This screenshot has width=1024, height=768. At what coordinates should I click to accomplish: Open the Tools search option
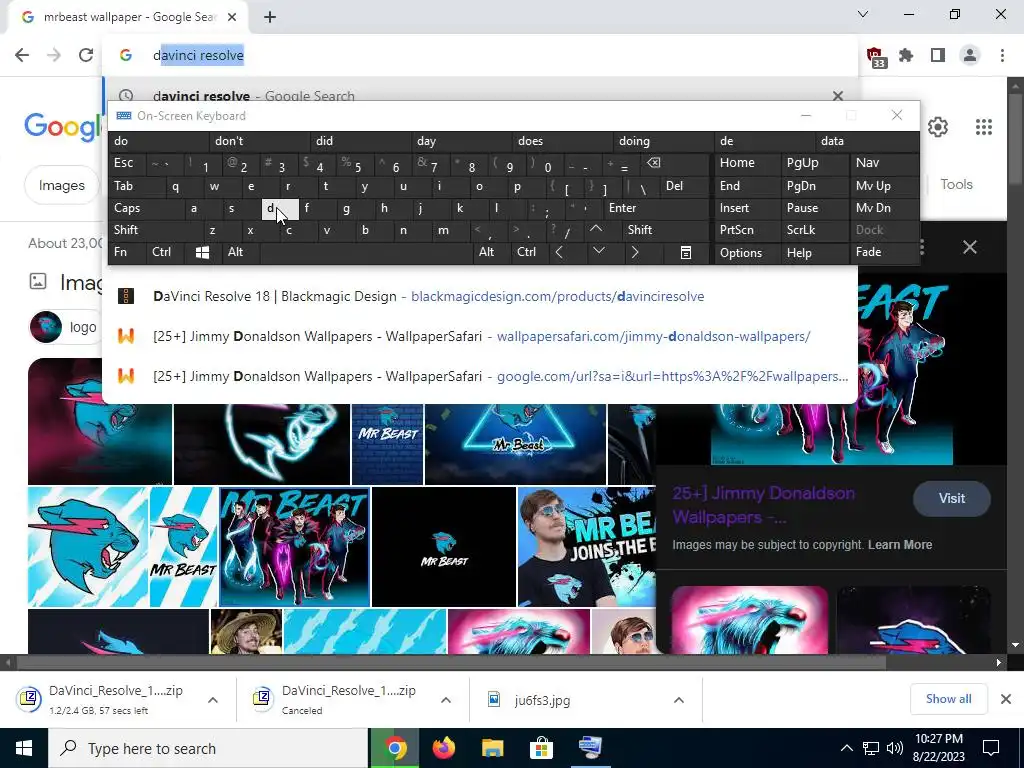pyautogui.click(x=956, y=185)
